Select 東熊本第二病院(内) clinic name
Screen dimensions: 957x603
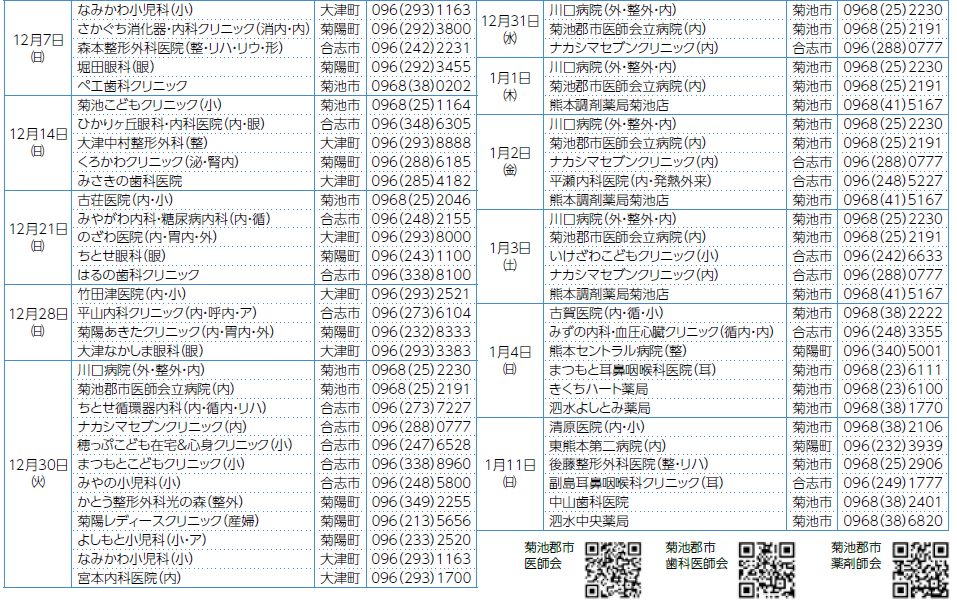pyautogui.click(x=607, y=446)
